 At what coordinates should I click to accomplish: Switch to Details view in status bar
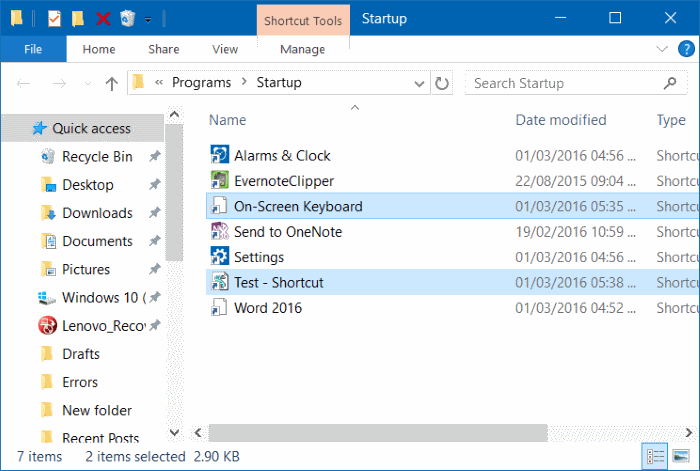click(x=655, y=456)
